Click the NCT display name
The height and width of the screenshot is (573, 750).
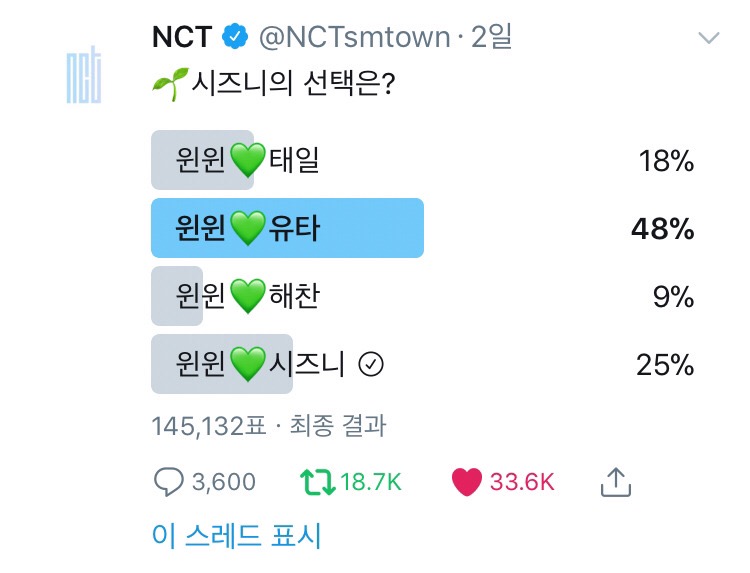tap(181, 38)
